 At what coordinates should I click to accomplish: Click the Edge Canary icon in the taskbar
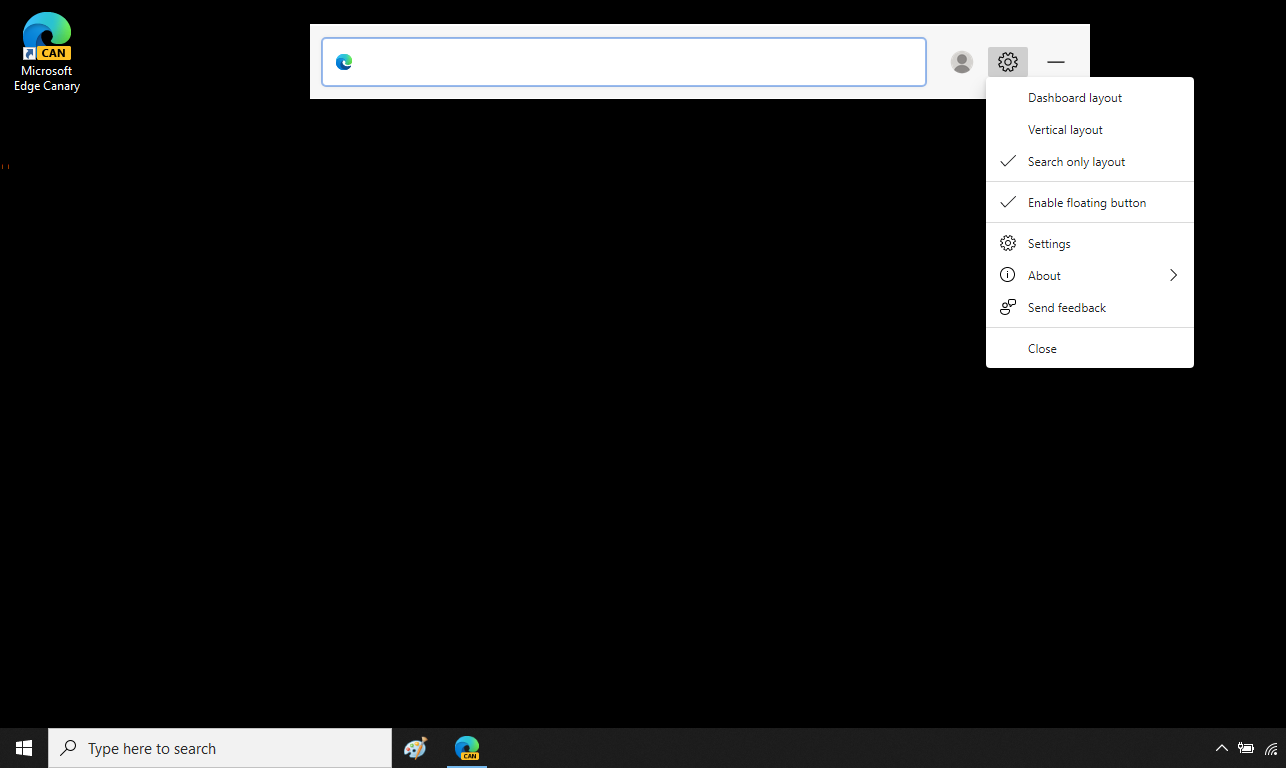pyautogui.click(x=466, y=747)
